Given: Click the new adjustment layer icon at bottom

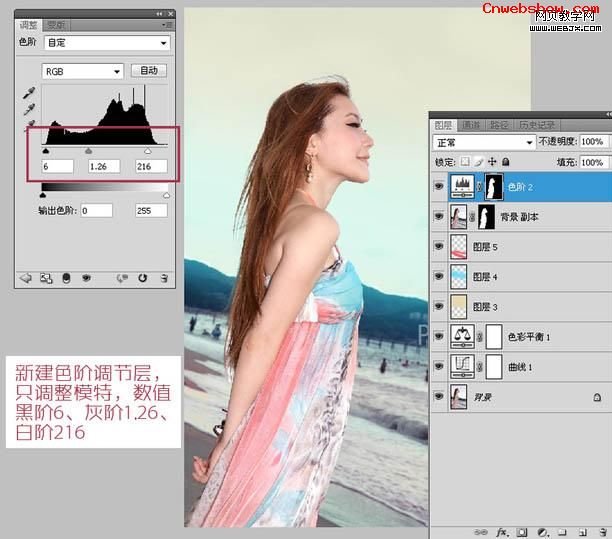Looking at the screenshot, I should pos(543,532).
